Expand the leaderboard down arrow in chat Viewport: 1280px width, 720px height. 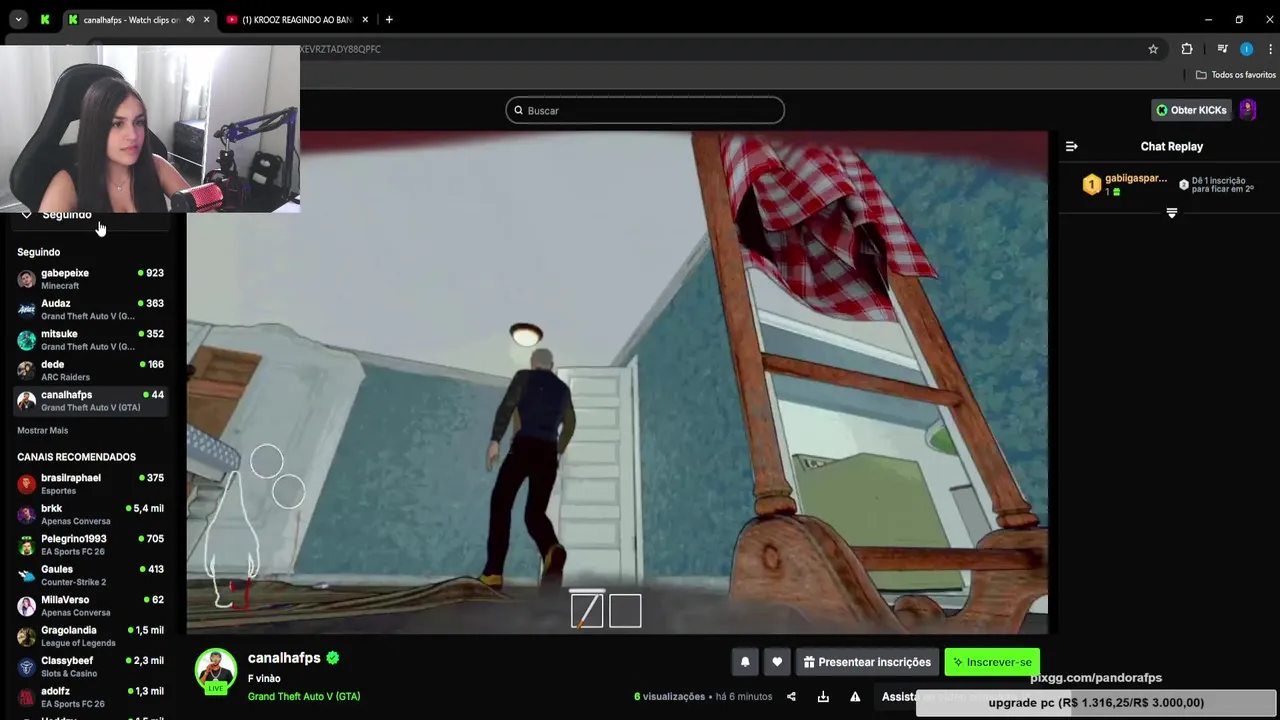pyautogui.click(x=1172, y=213)
